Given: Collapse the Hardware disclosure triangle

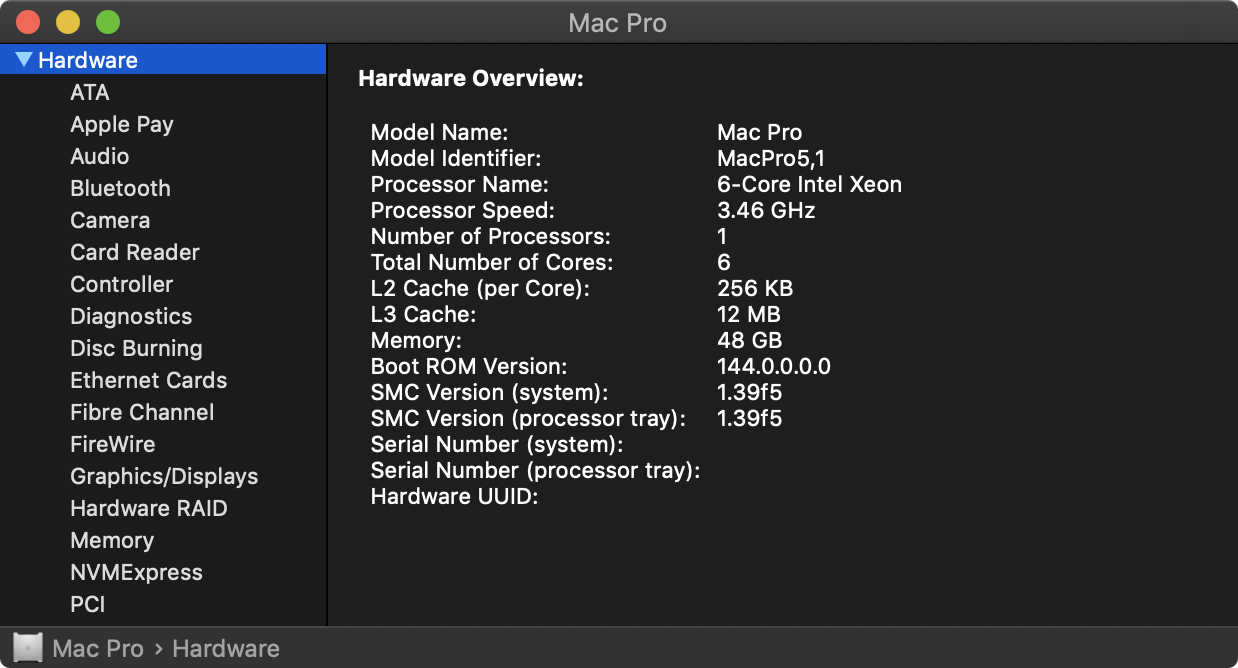Looking at the screenshot, I should click(24, 60).
